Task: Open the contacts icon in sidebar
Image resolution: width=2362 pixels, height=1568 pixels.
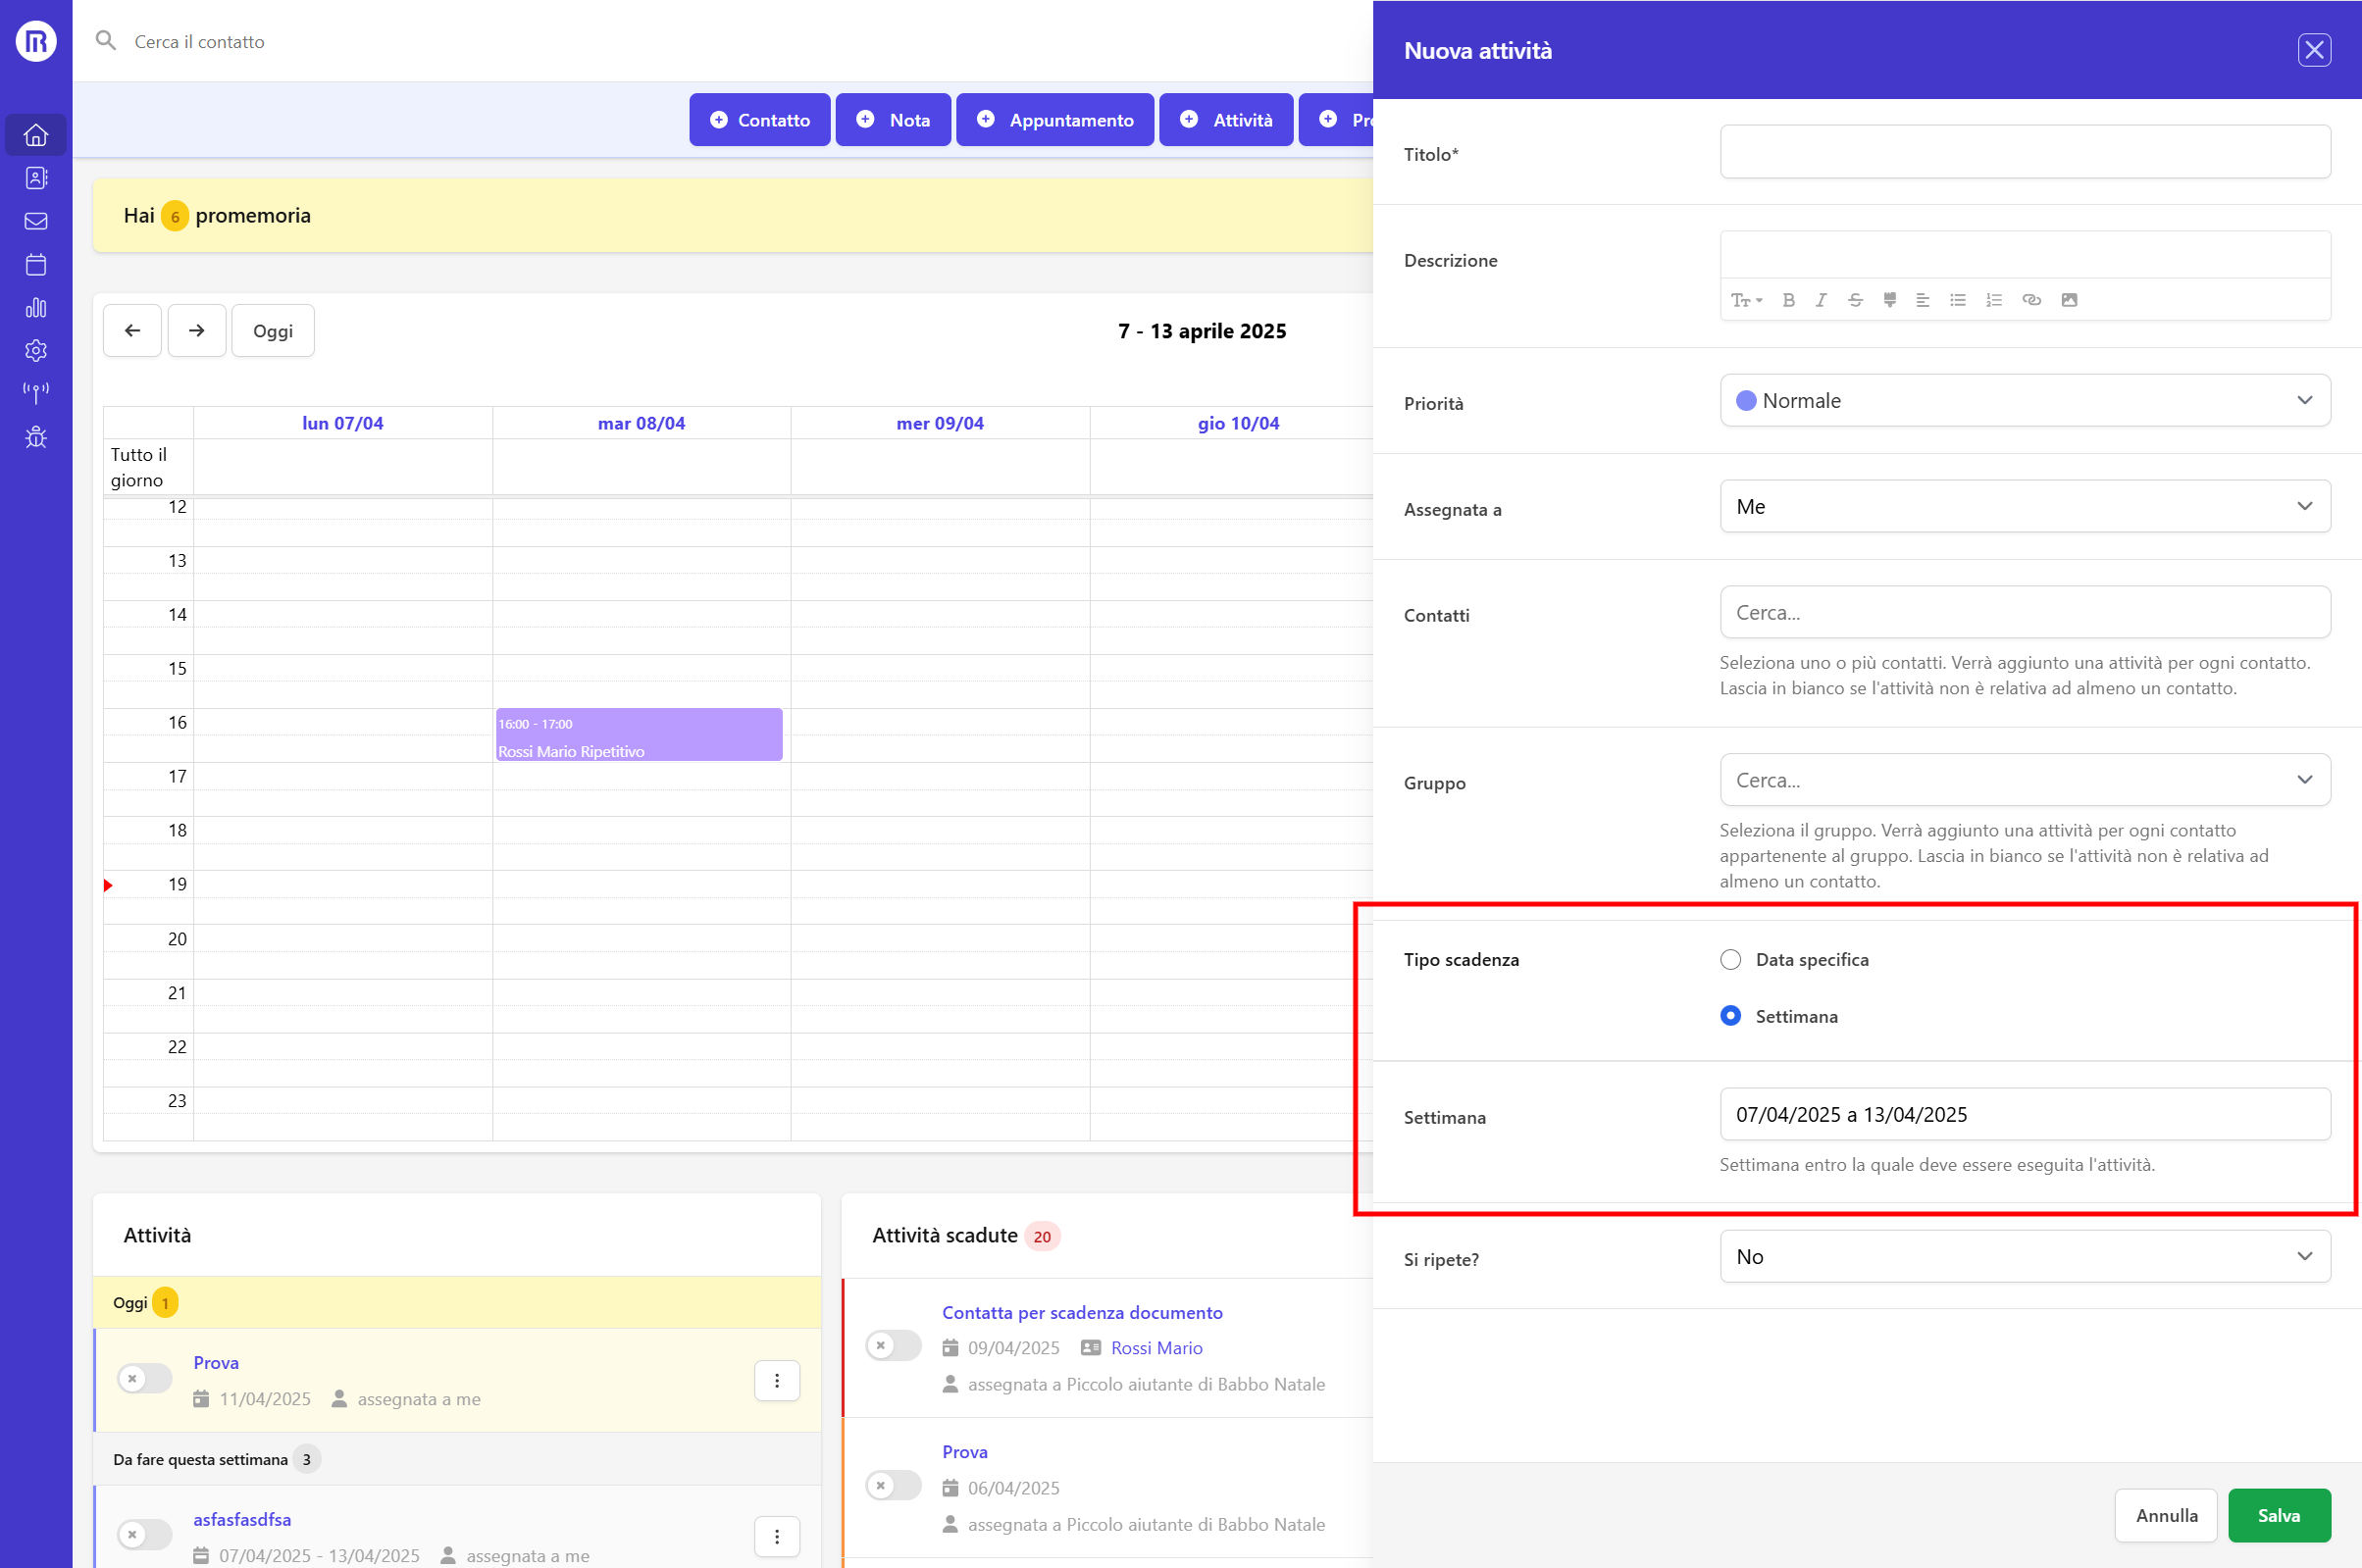Action: coord(36,178)
